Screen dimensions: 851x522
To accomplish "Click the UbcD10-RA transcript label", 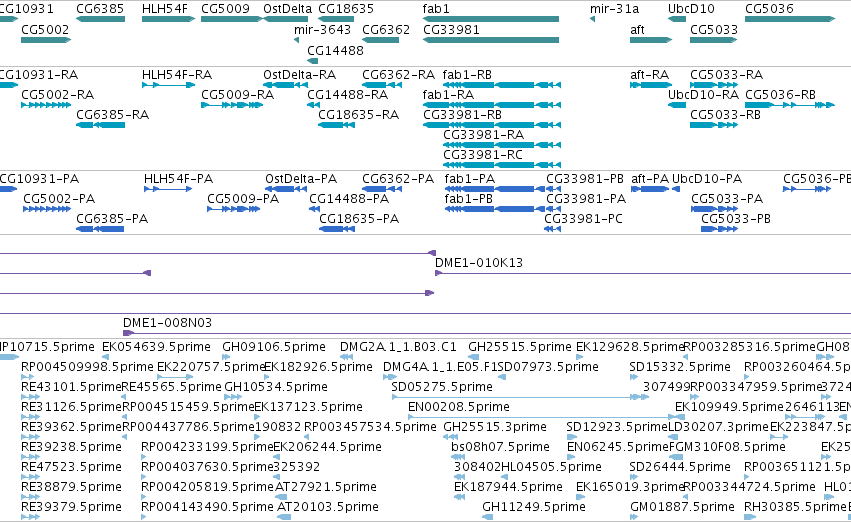I will pyautogui.click(x=703, y=95).
